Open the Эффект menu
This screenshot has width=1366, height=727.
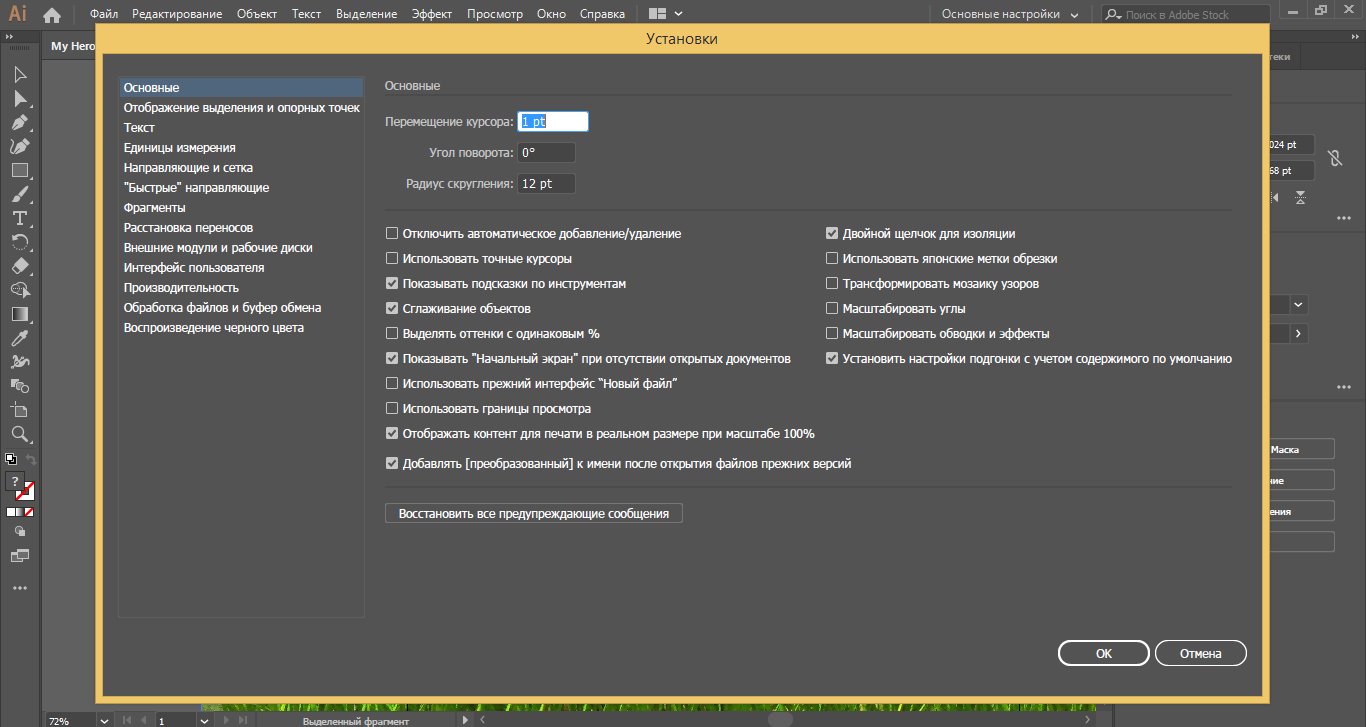click(431, 14)
